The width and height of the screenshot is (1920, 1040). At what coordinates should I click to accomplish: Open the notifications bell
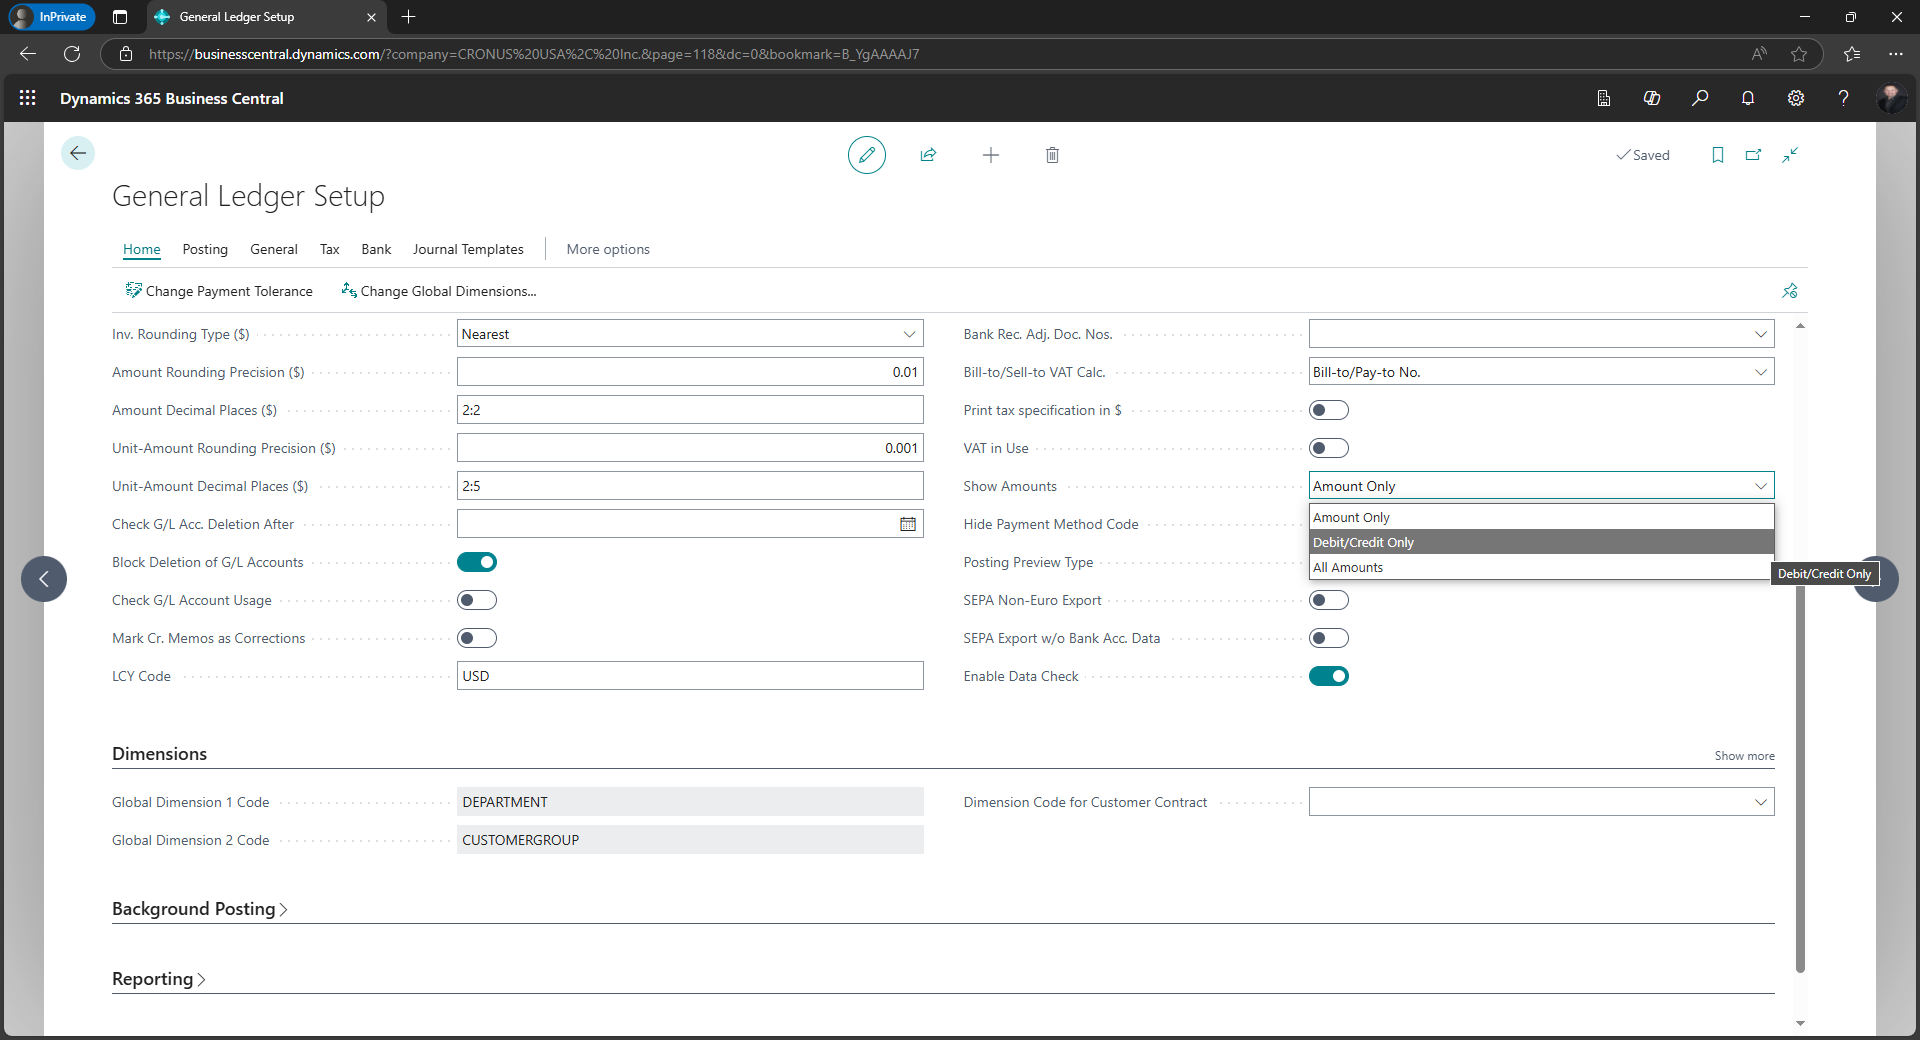pyautogui.click(x=1748, y=98)
